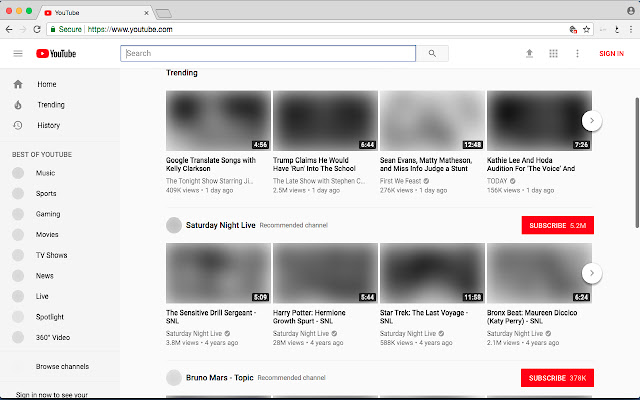The image size is (640, 400).
Task: Go back with browser back arrow
Action: tap(9, 29)
